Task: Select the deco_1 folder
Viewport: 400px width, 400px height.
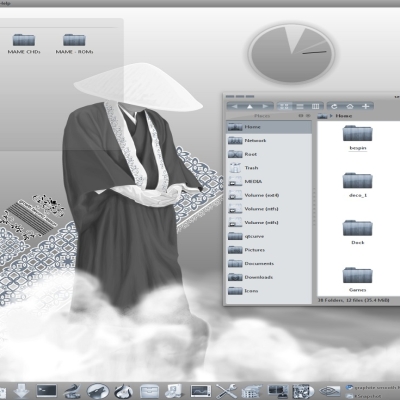Action: (357, 185)
